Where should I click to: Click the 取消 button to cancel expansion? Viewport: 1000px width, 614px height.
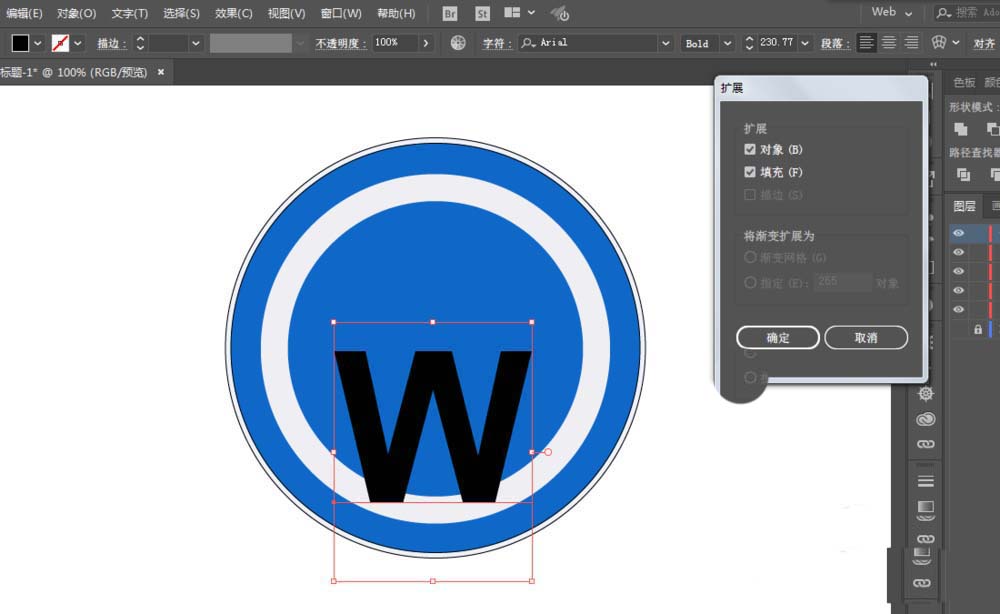point(866,337)
